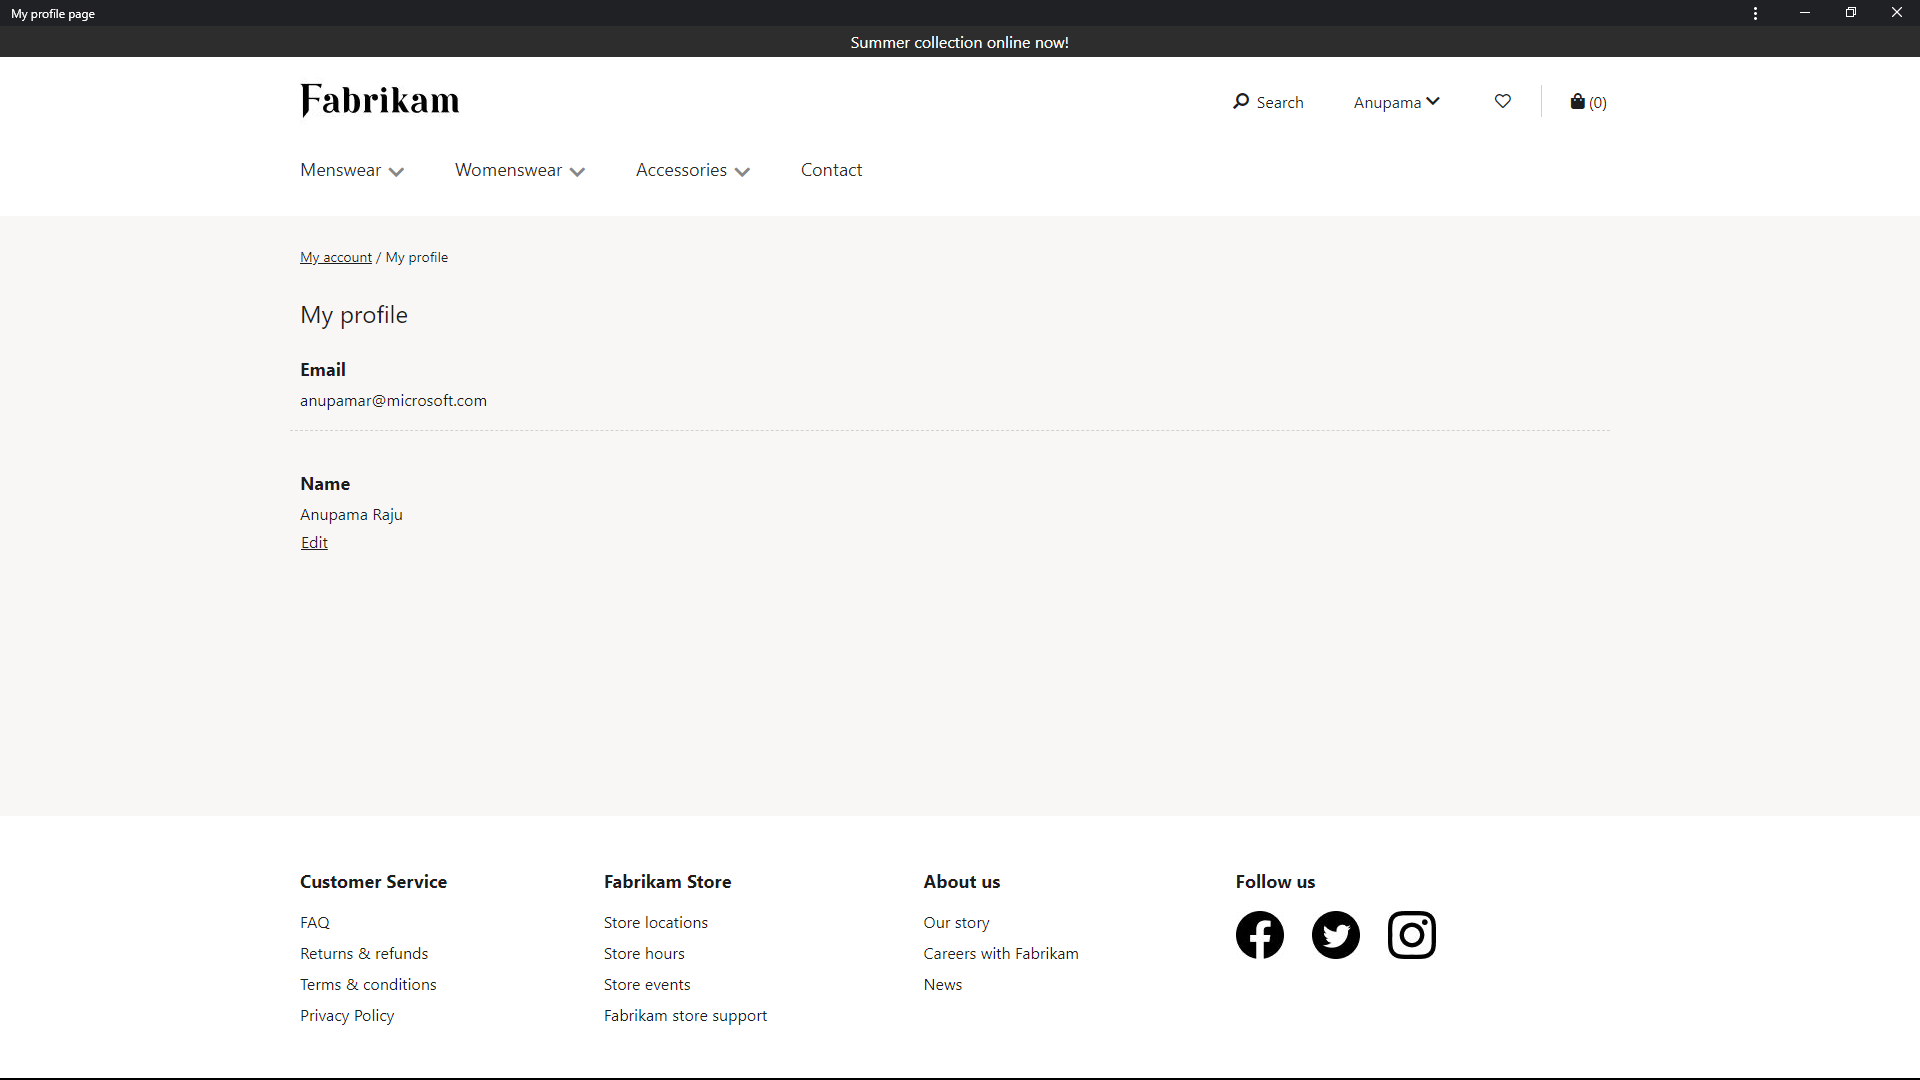Click the Edit profile name link
Image resolution: width=1920 pixels, height=1080 pixels.
coord(314,542)
